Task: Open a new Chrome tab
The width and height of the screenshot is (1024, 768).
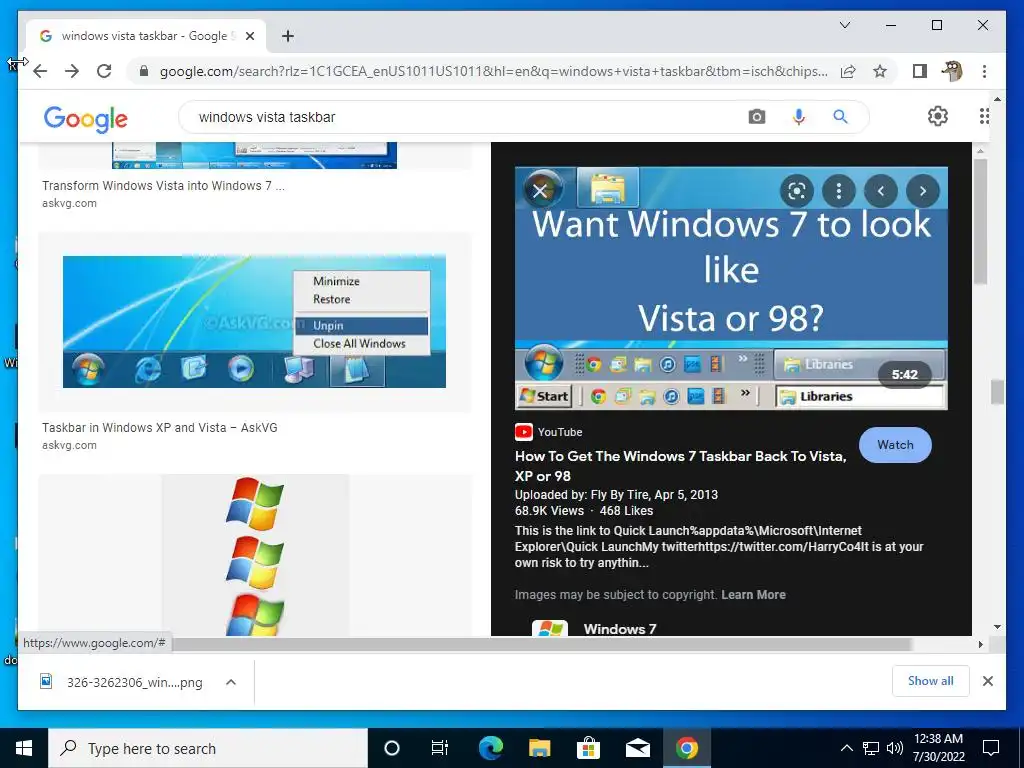Action: click(288, 36)
